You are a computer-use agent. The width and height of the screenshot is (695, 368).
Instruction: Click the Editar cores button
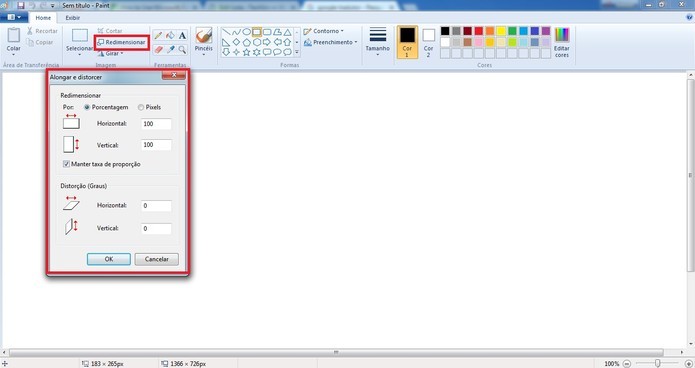click(x=562, y=42)
